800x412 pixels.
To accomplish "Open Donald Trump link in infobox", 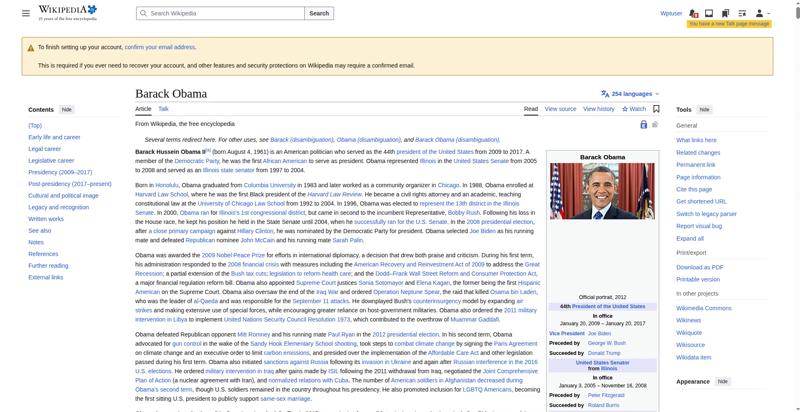I will (x=604, y=353).
